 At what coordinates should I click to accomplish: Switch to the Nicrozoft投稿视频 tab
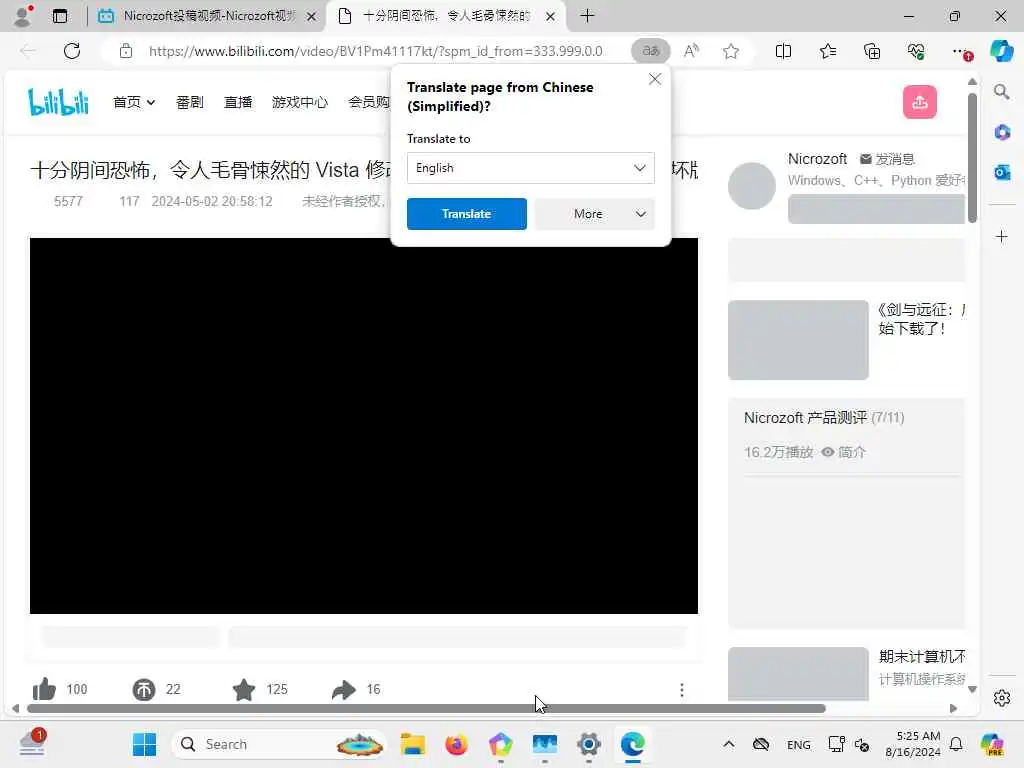pos(208,16)
